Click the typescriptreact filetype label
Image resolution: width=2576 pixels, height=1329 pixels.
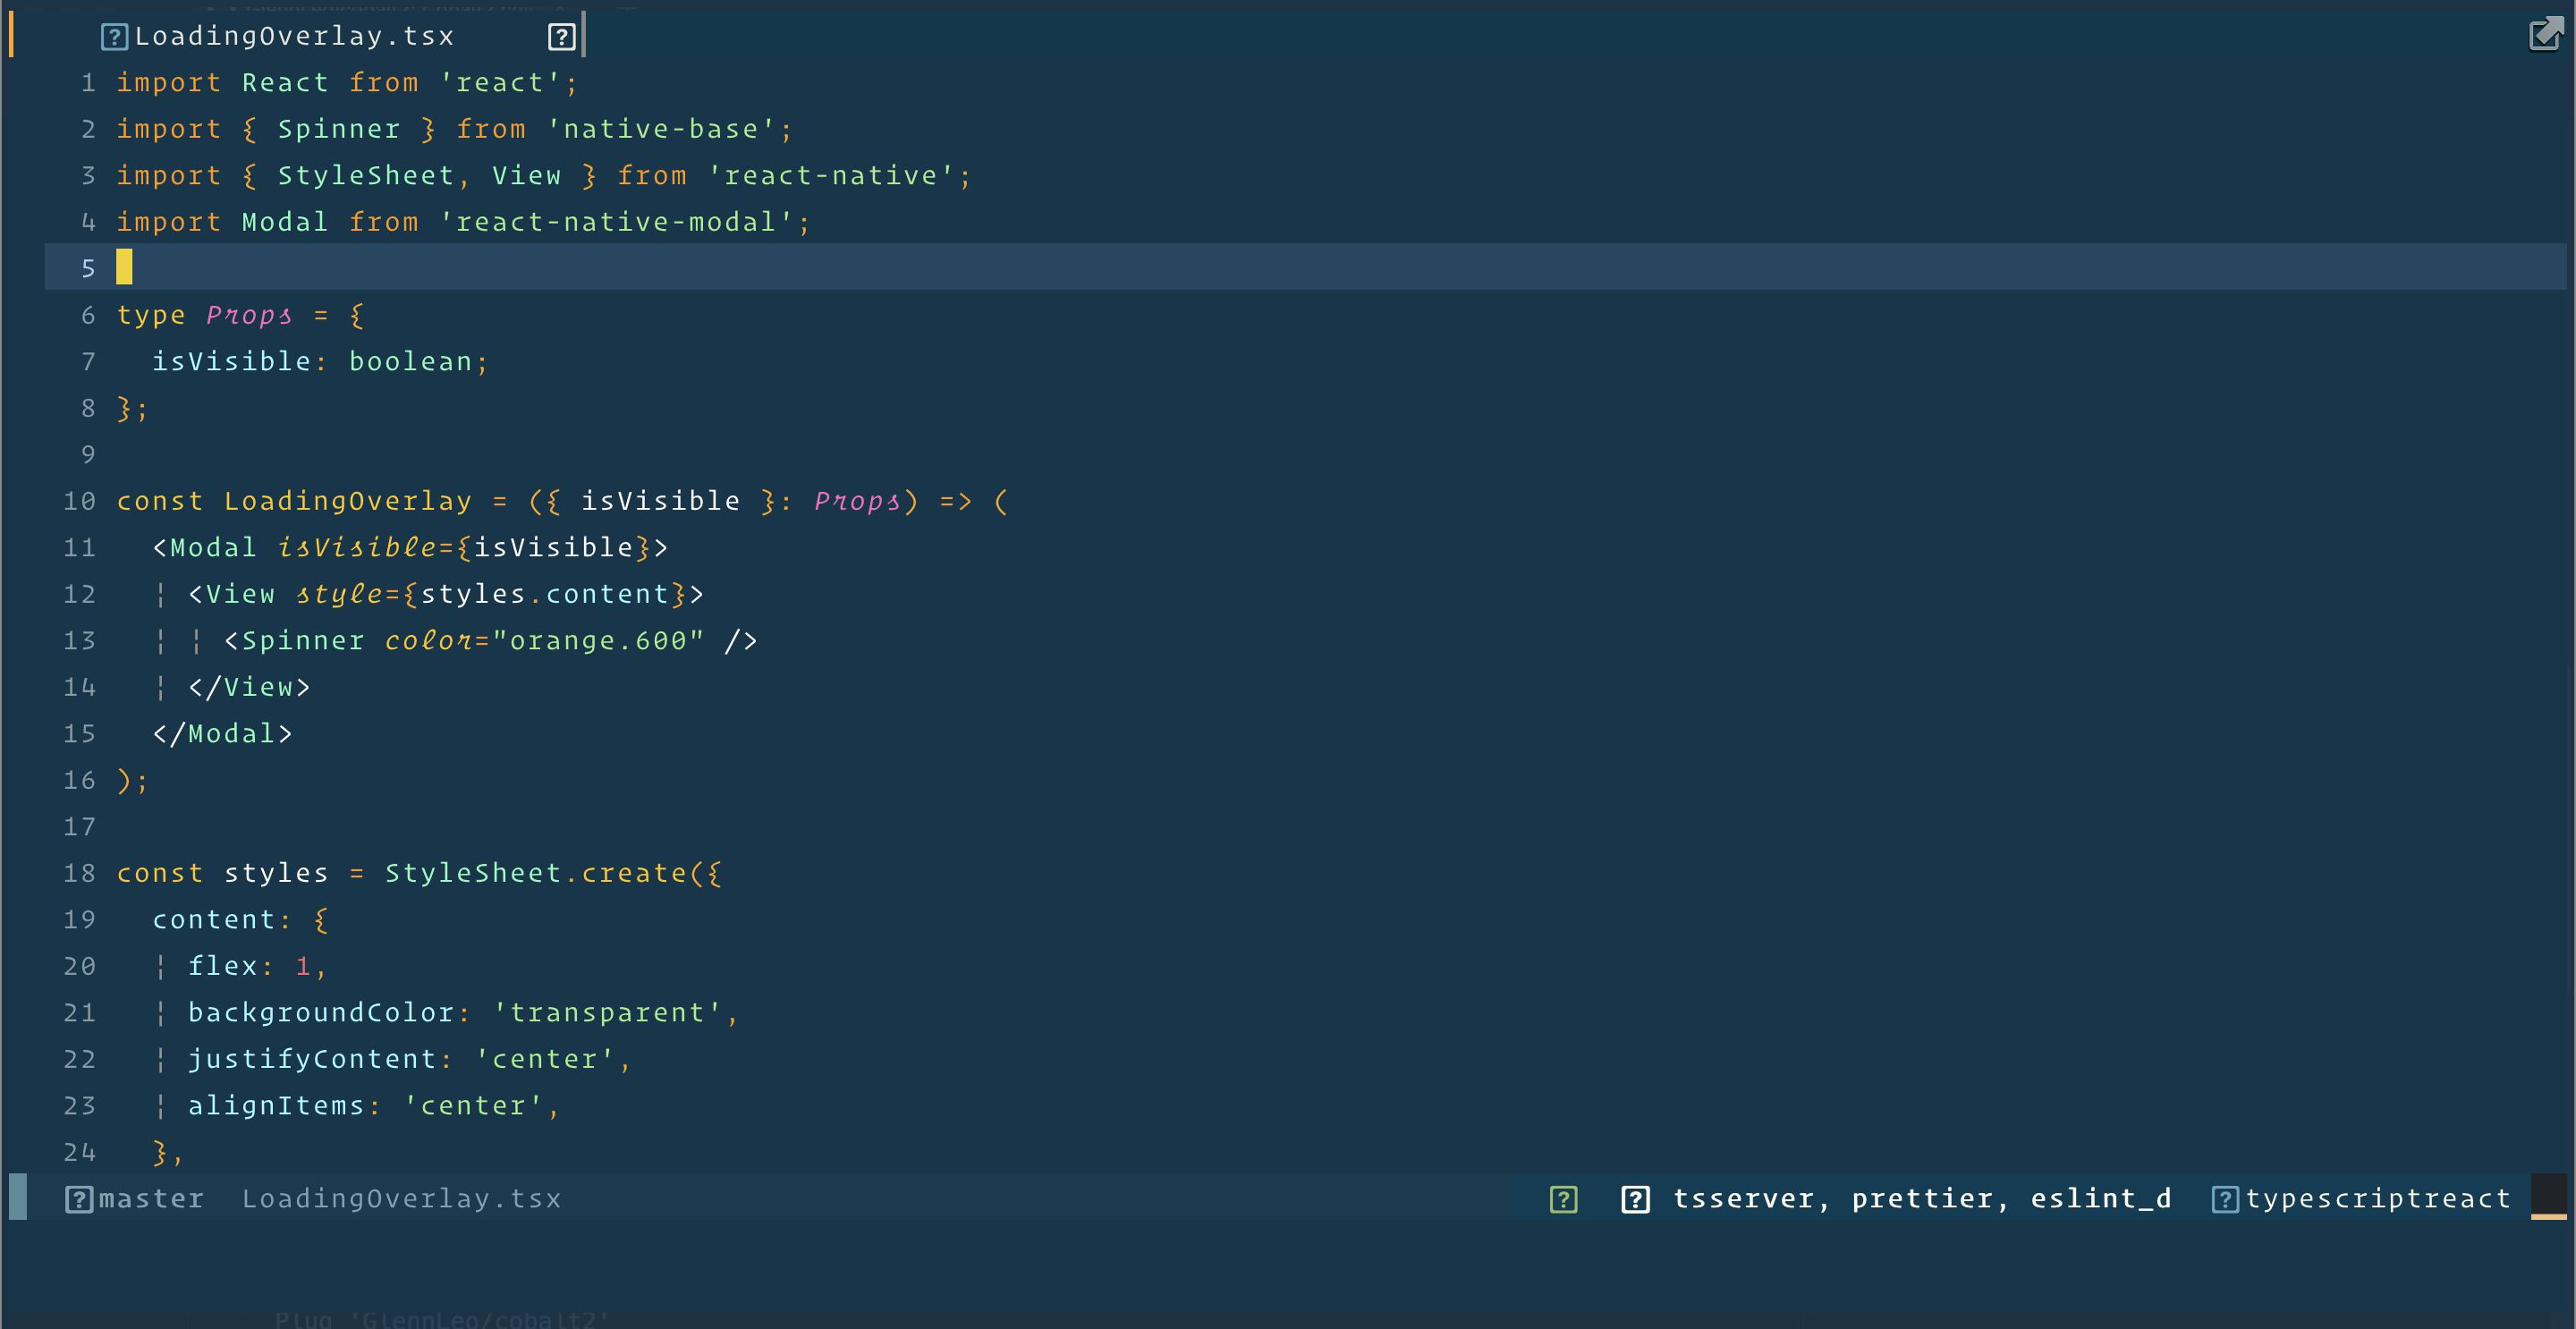(x=2380, y=1198)
